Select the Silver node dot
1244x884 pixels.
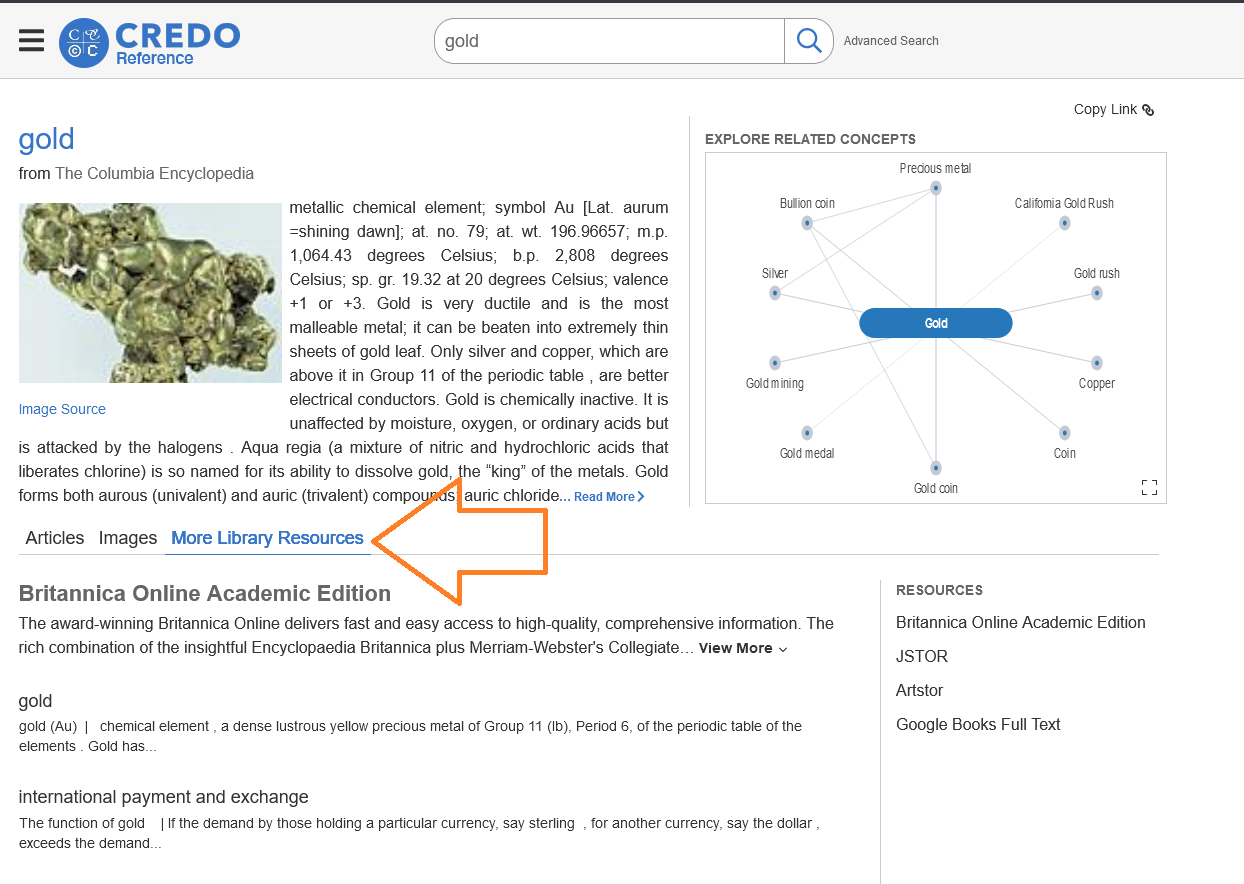(x=775, y=293)
